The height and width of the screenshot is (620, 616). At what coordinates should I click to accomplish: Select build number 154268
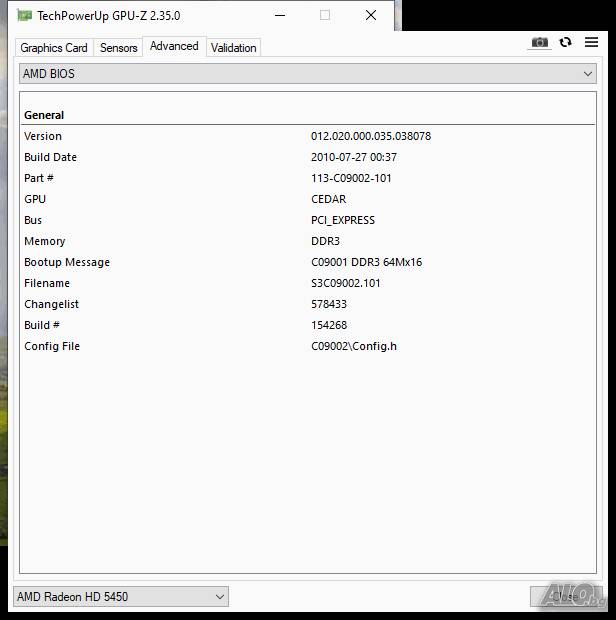329,325
